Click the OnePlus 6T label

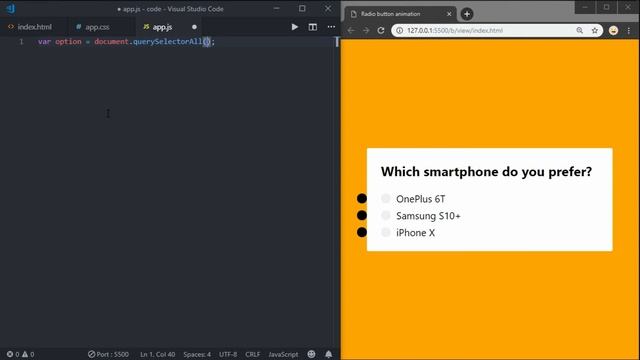click(420, 199)
